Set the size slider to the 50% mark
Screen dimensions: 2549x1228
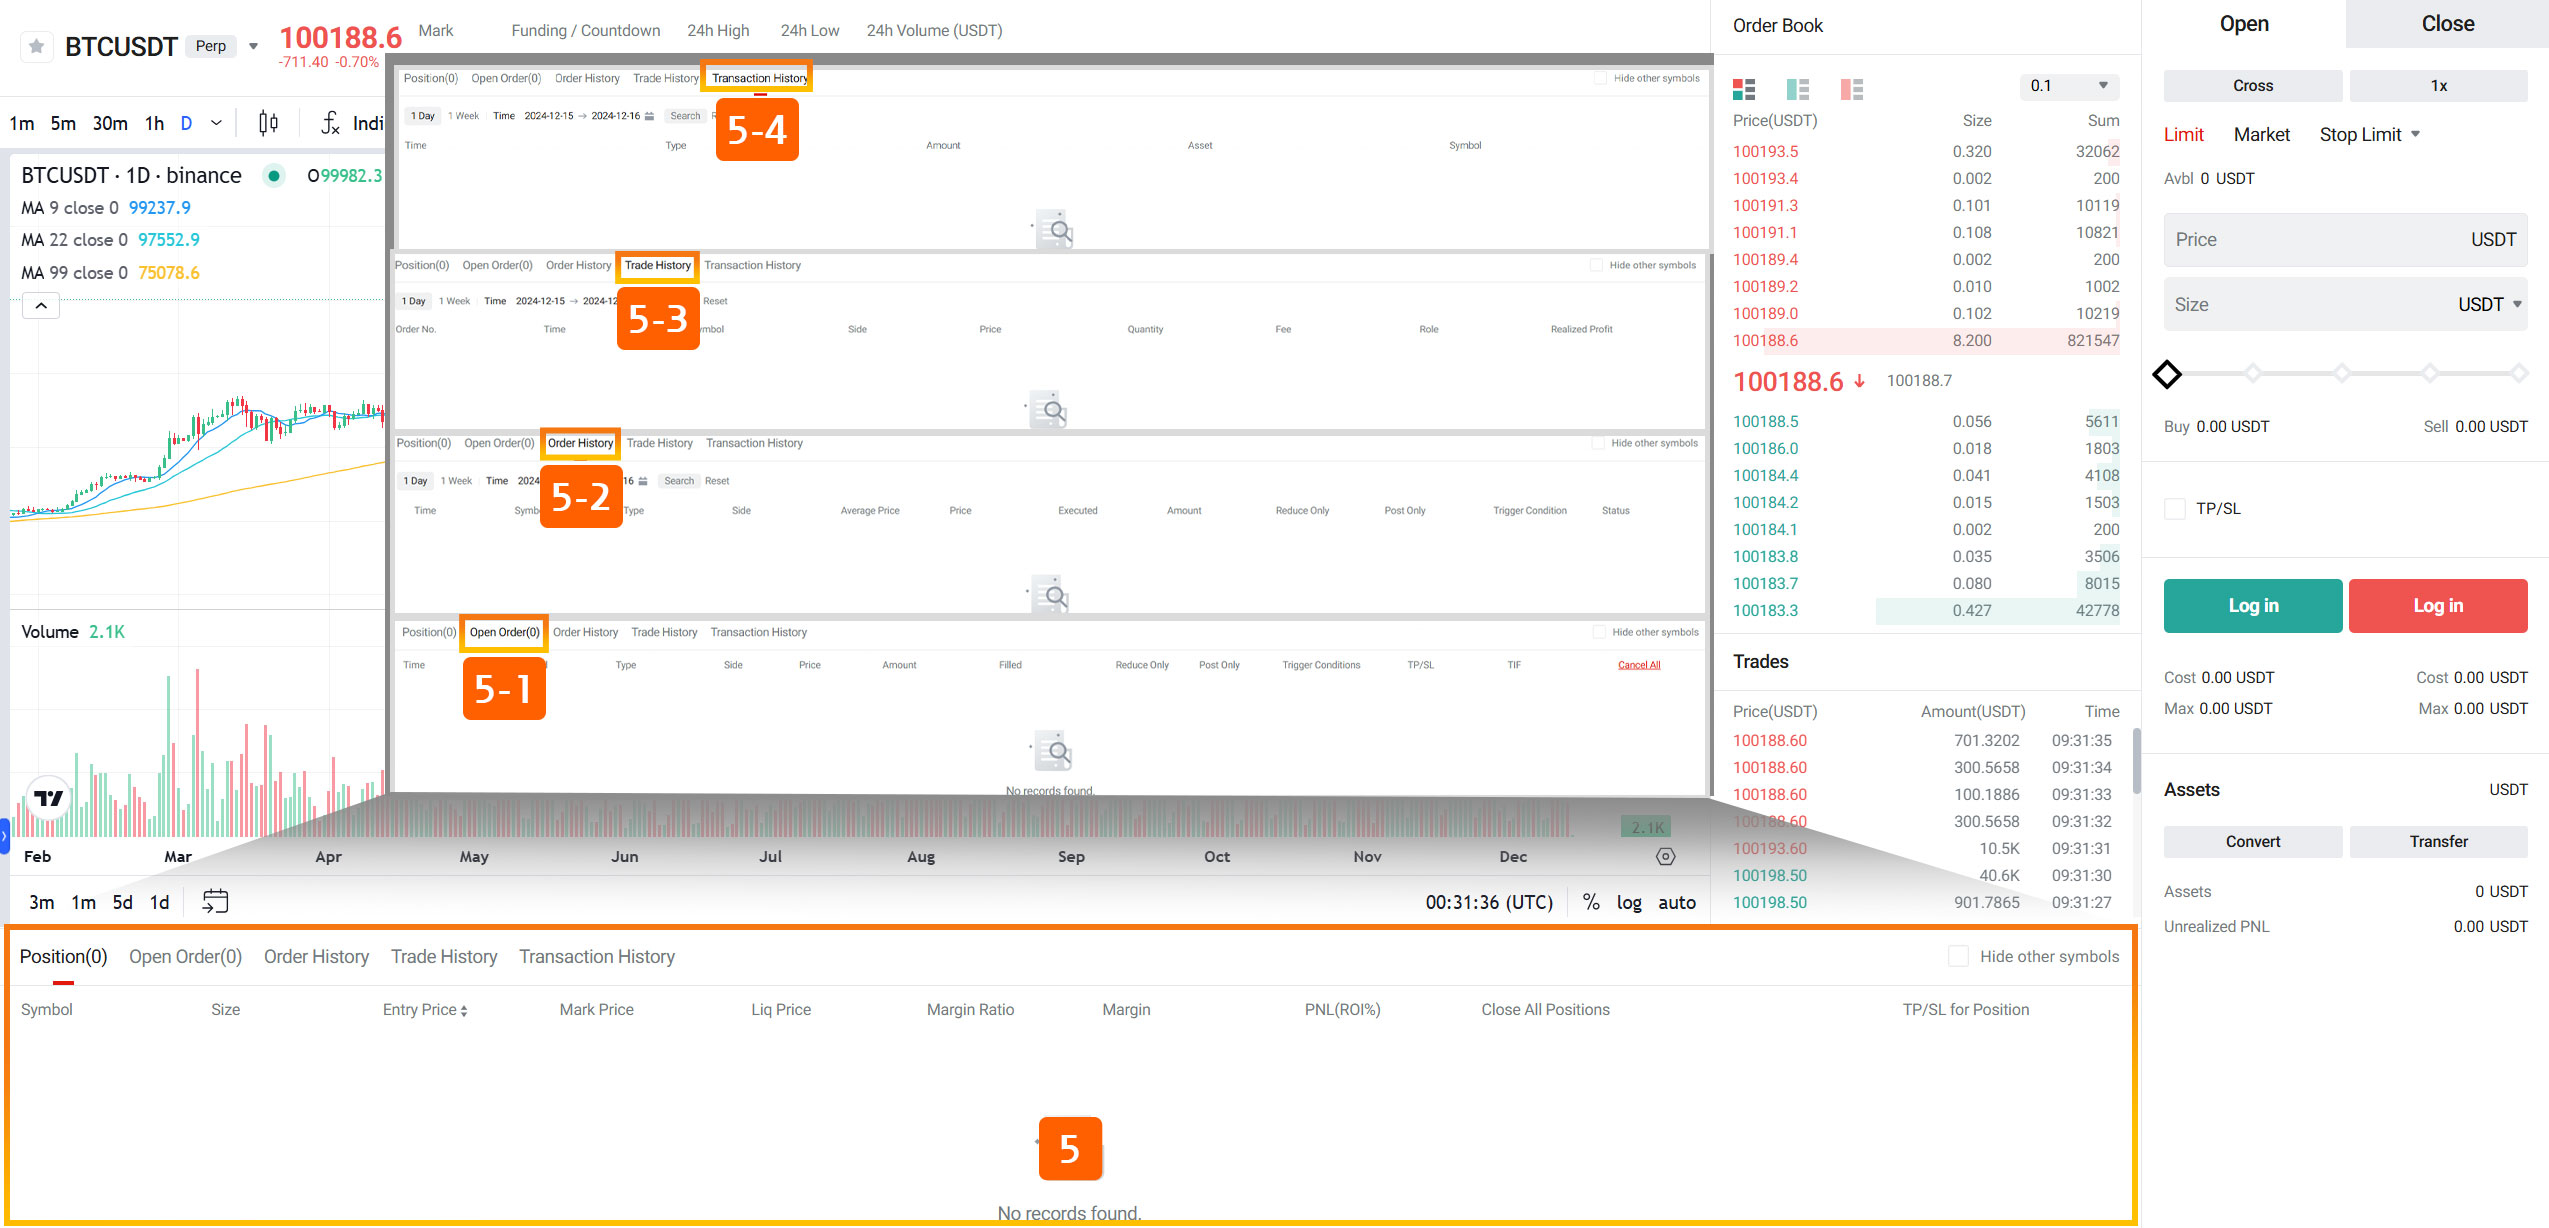(2341, 374)
